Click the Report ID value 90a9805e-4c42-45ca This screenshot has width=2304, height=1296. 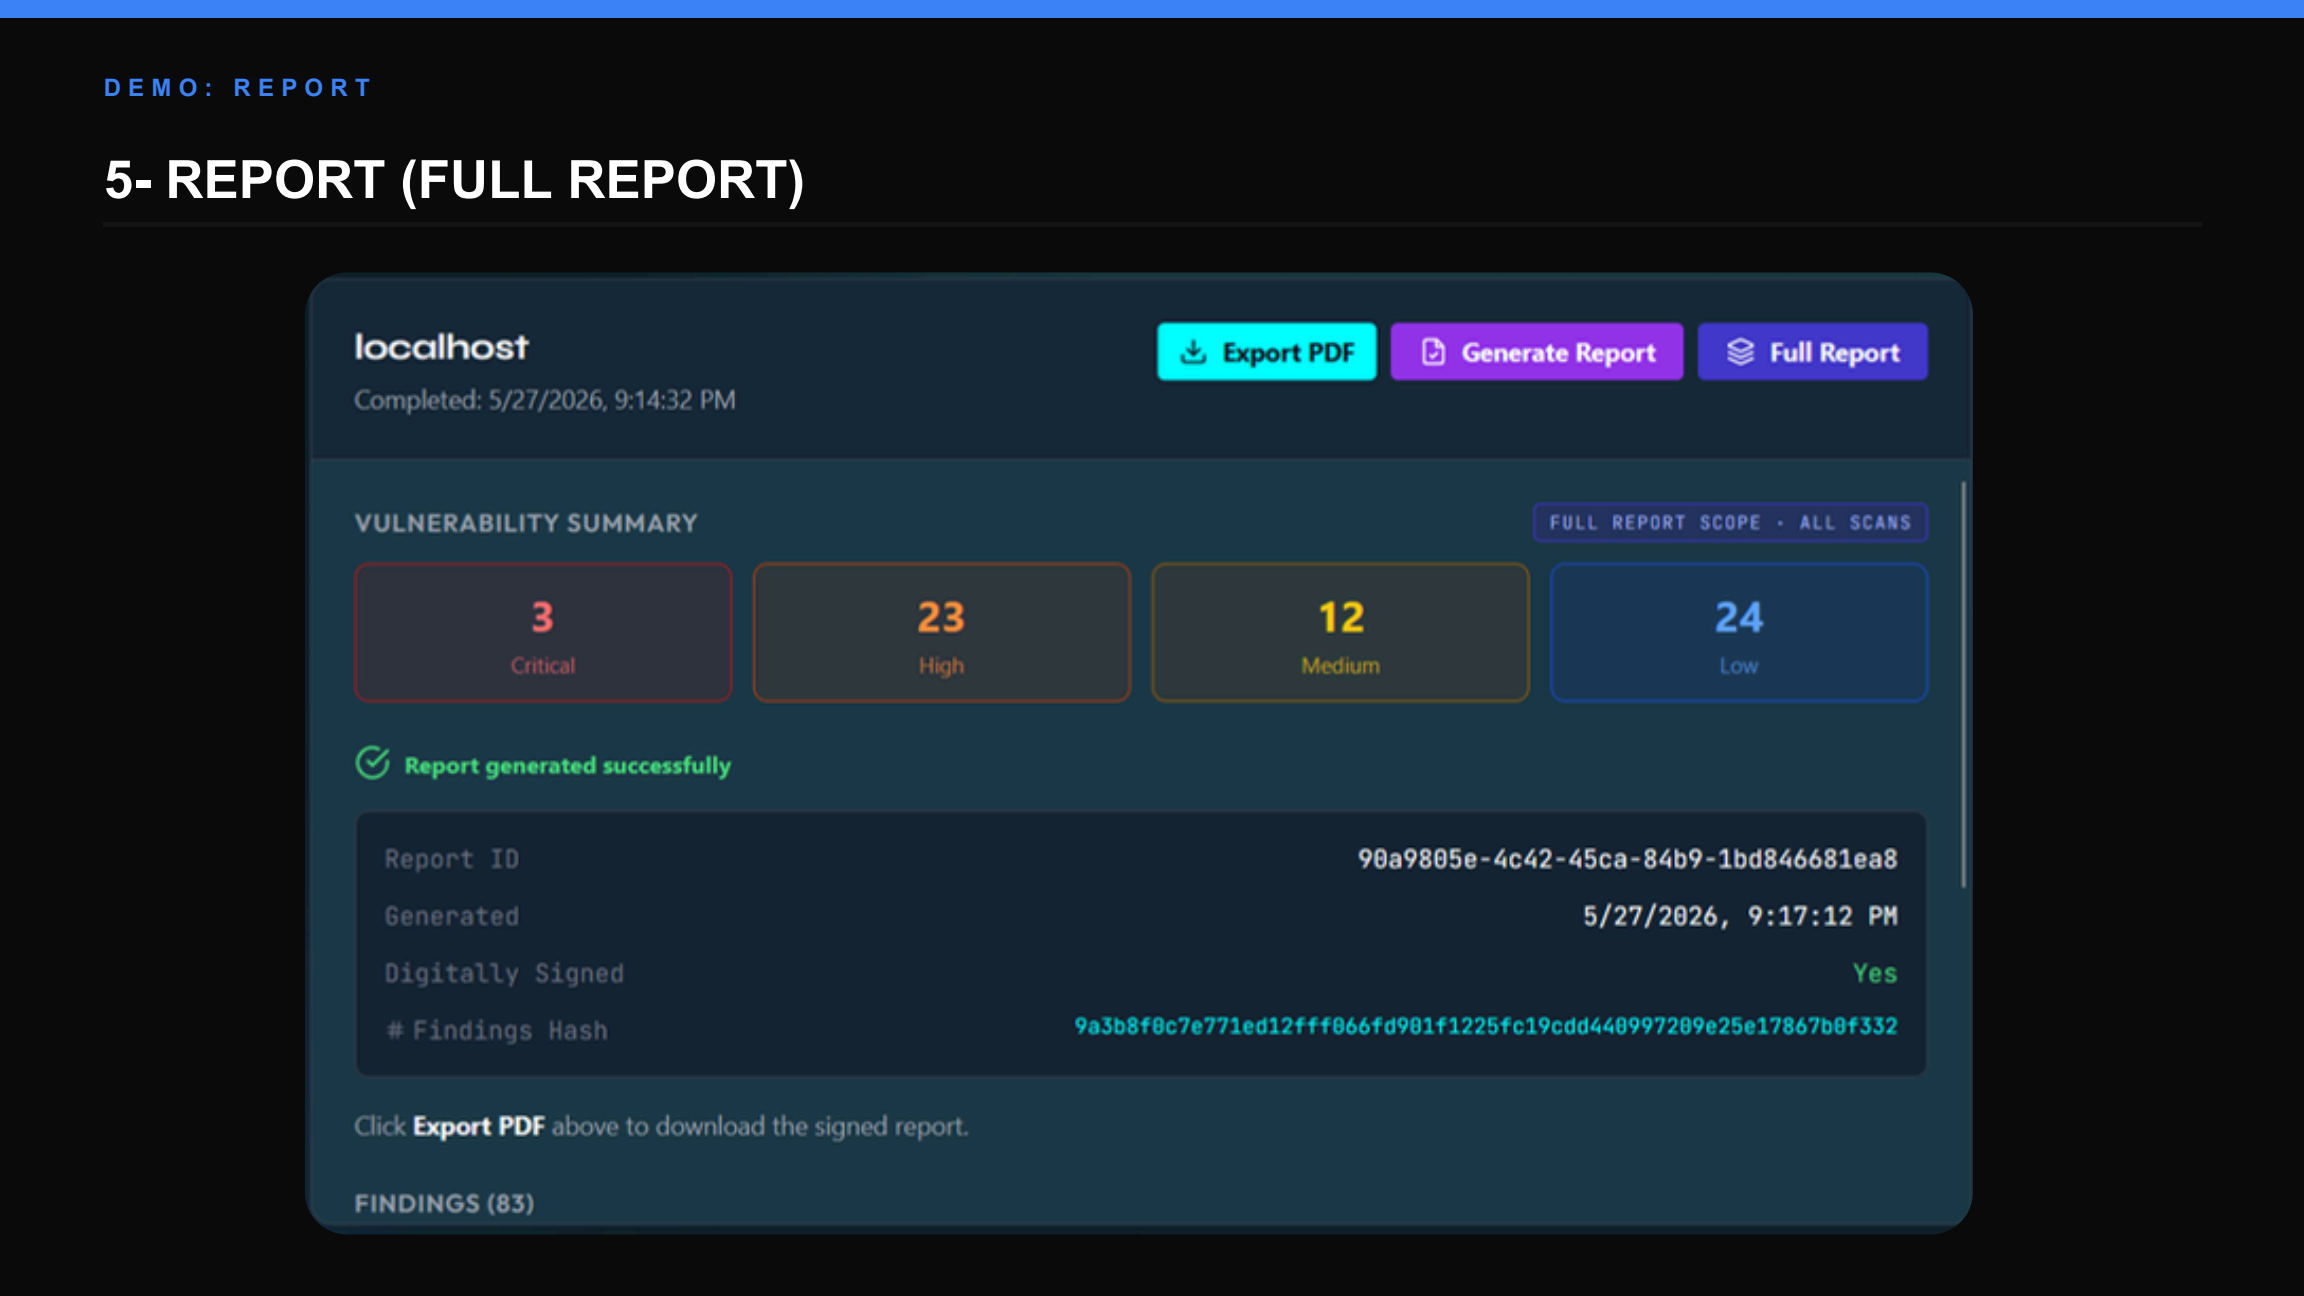coord(1627,859)
